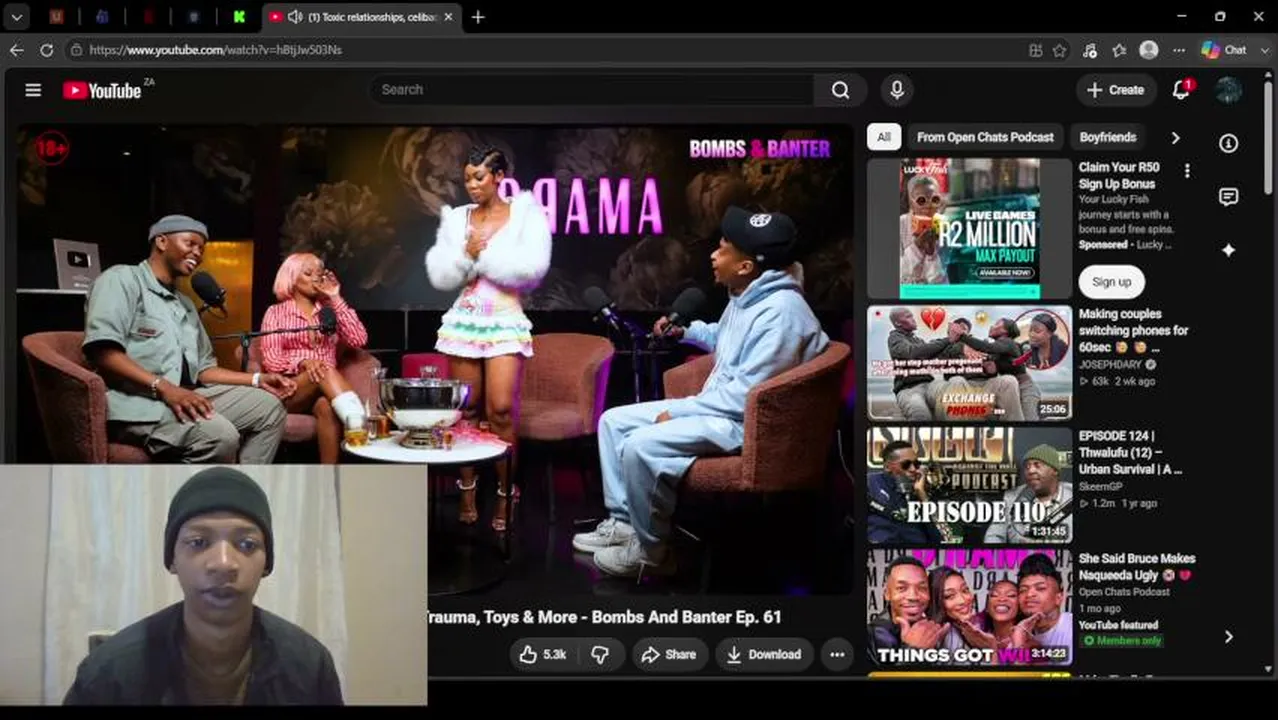Image resolution: width=1278 pixels, height=720 pixels.
Task: Open the notifications bell
Action: (x=1181, y=90)
